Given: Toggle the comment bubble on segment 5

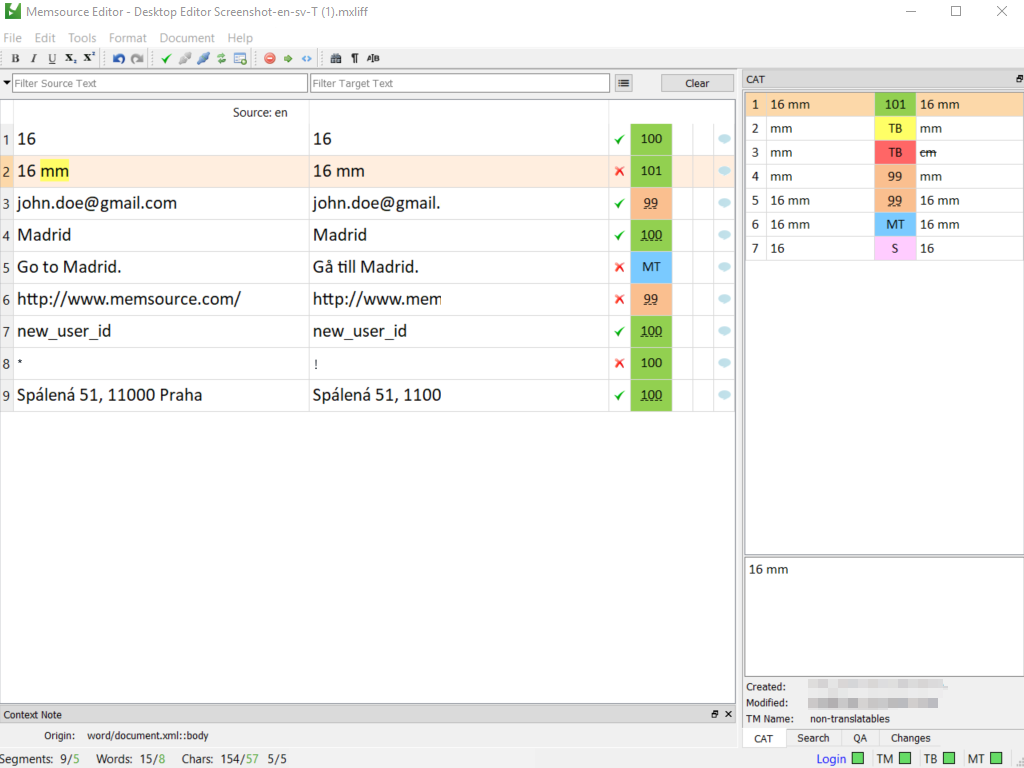Looking at the screenshot, I should coord(723,267).
